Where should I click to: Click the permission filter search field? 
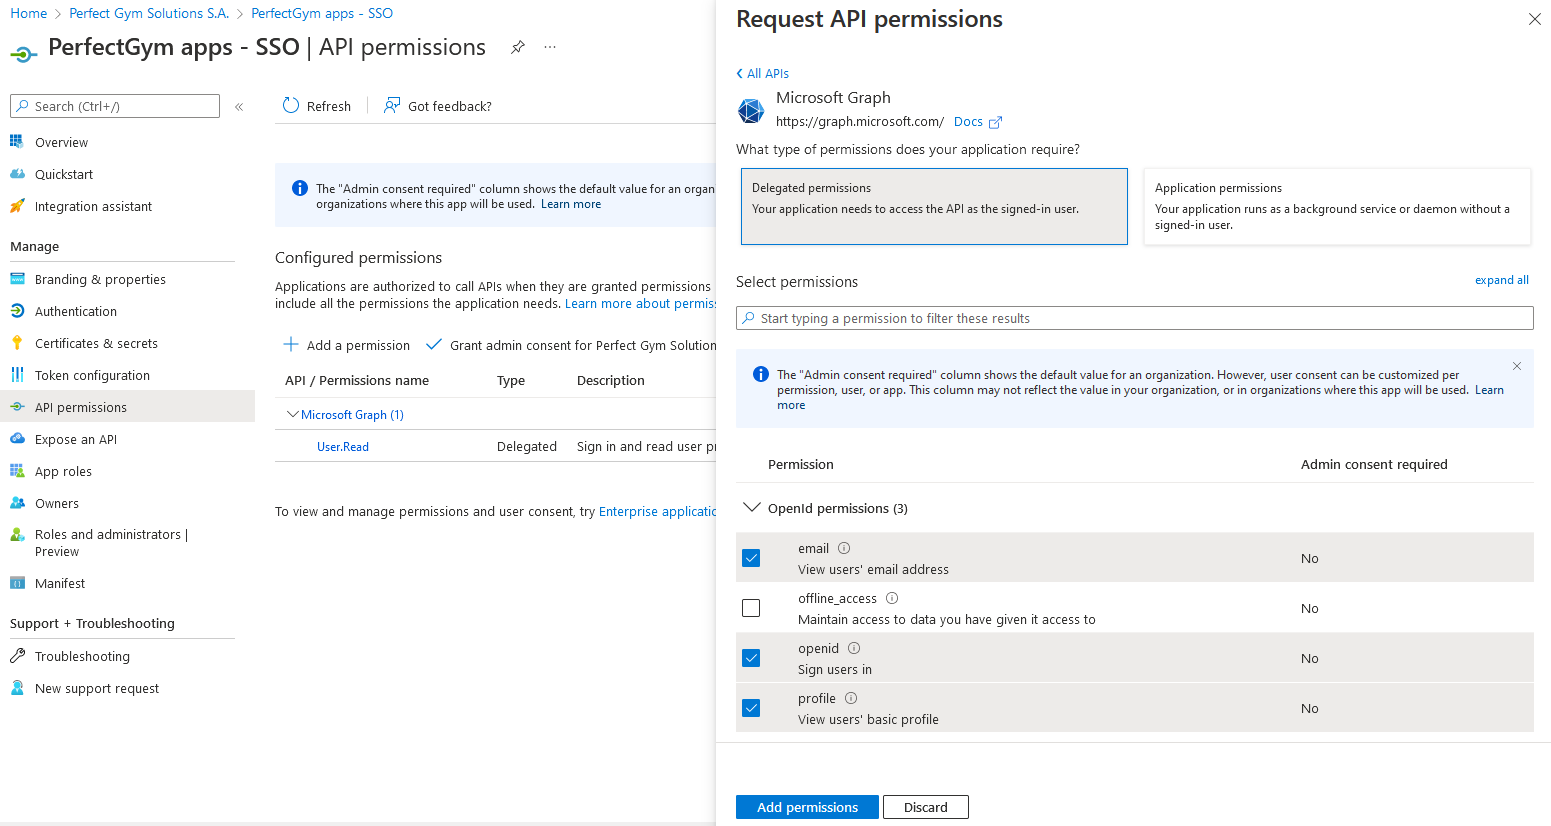point(1134,318)
